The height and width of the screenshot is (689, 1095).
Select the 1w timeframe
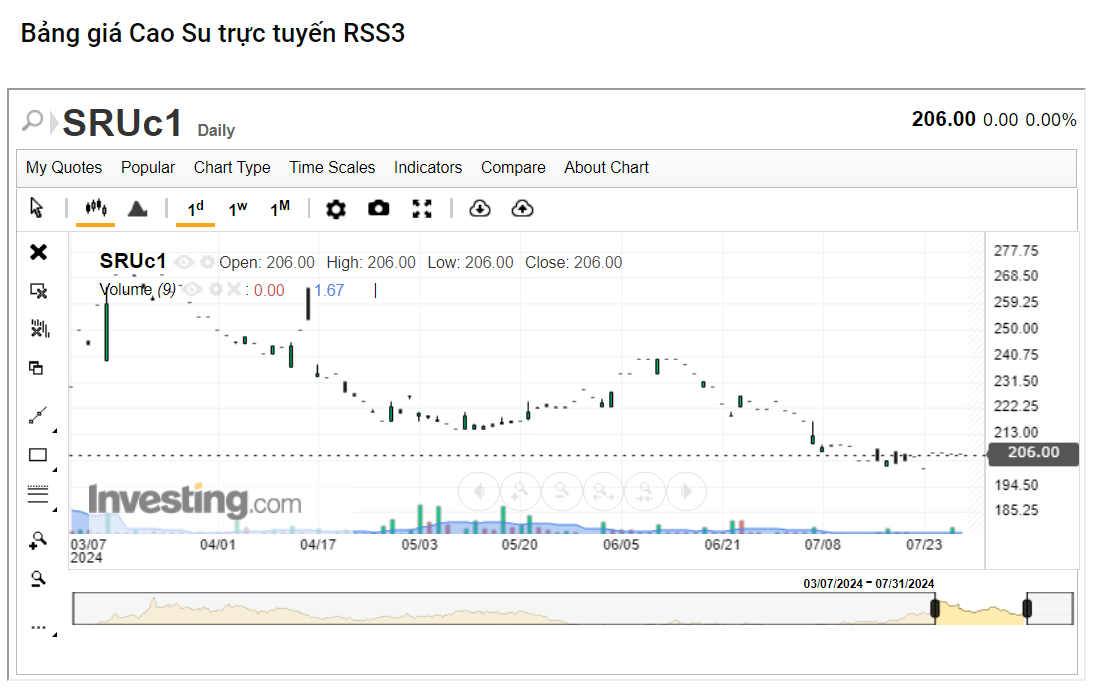(237, 208)
